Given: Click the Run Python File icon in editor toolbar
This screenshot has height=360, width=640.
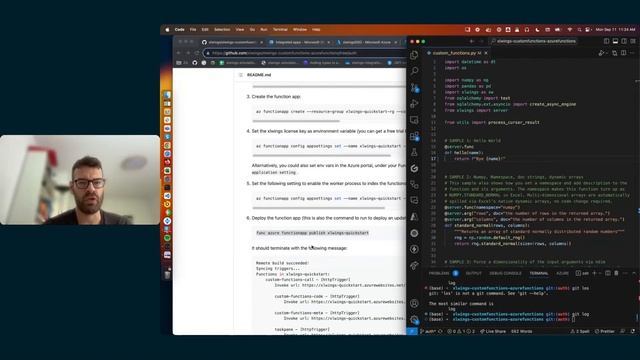Looking at the screenshot, I should pos(601,53).
